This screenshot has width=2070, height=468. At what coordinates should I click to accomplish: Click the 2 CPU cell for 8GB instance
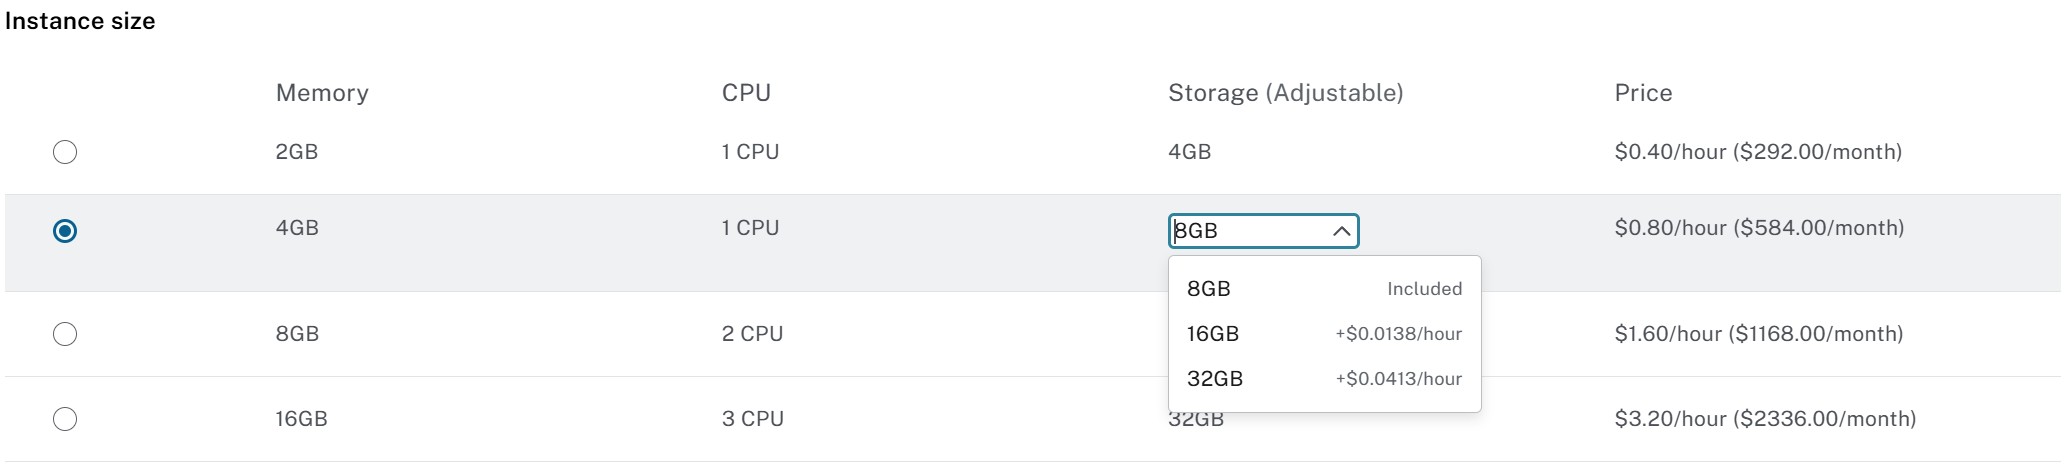click(x=752, y=334)
